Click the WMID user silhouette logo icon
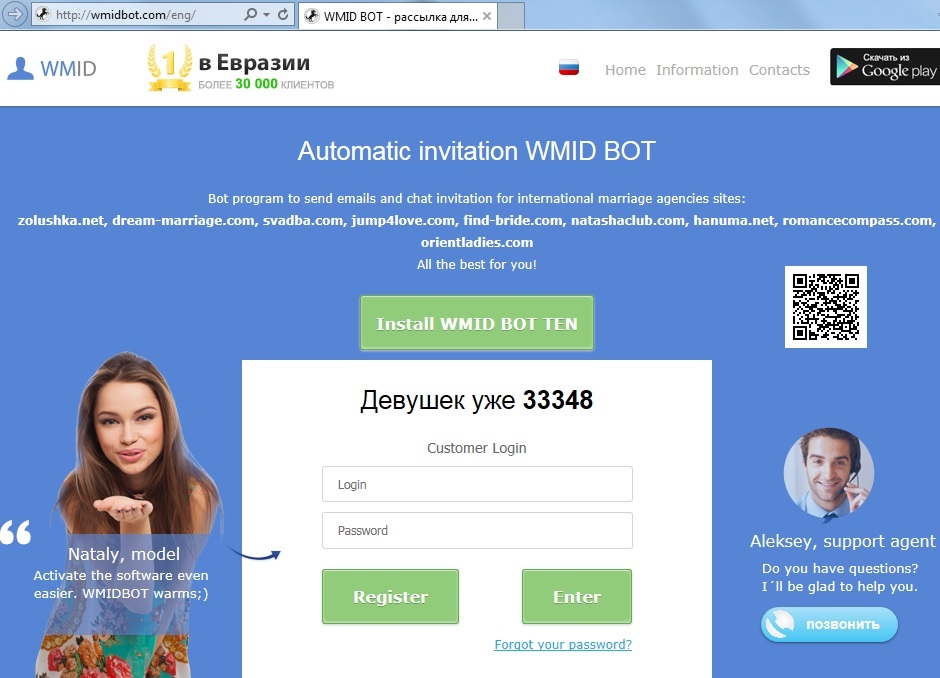This screenshot has width=940, height=678. pyautogui.click(x=20, y=68)
